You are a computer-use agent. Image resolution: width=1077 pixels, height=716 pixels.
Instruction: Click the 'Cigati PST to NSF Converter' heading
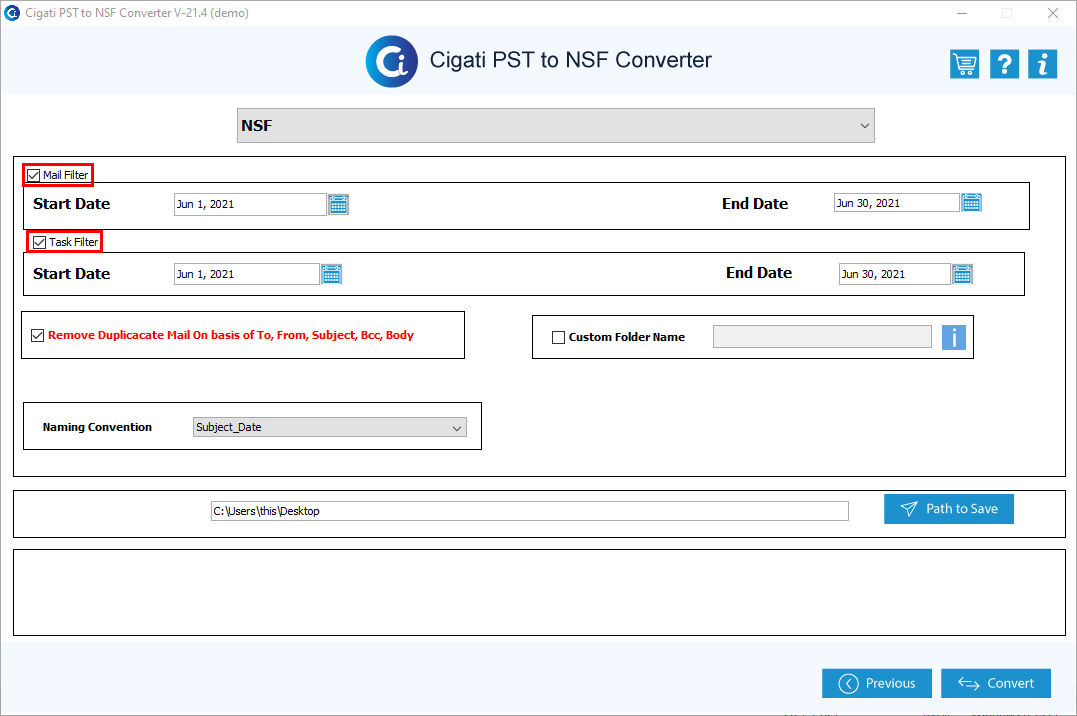click(x=570, y=60)
